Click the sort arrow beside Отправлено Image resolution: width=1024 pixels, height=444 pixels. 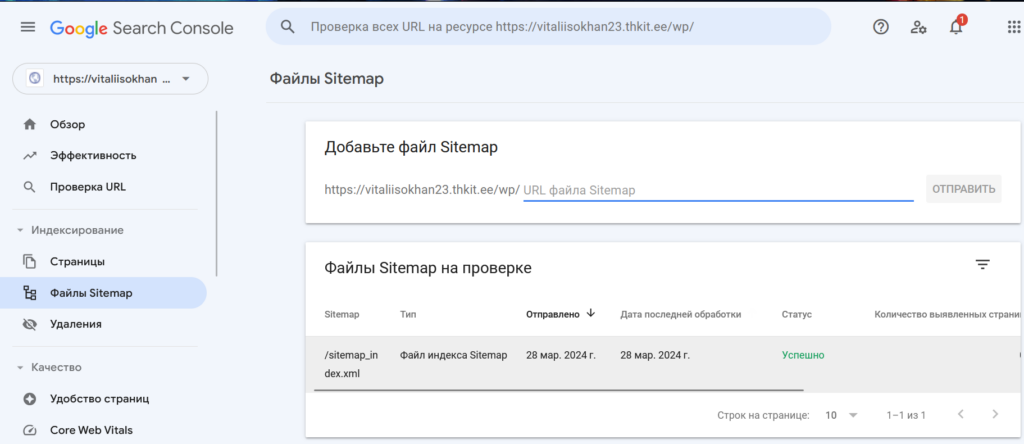[591, 313]
